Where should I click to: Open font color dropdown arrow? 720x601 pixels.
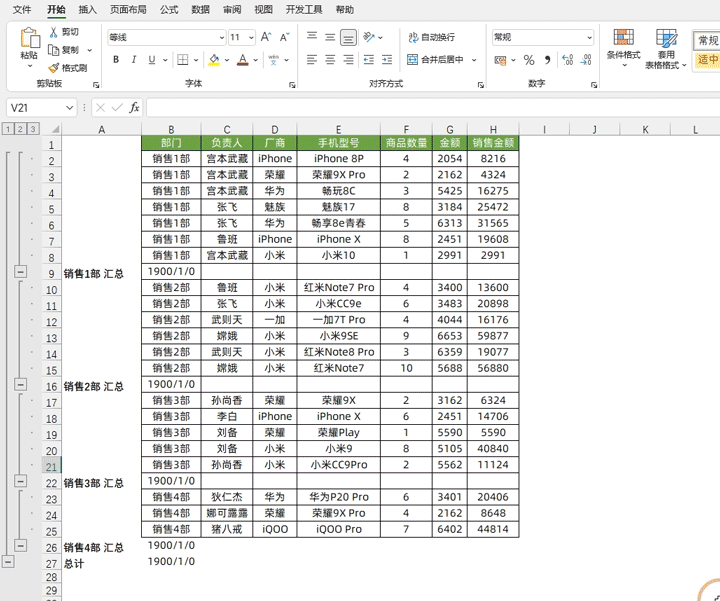tap(255, 60)
